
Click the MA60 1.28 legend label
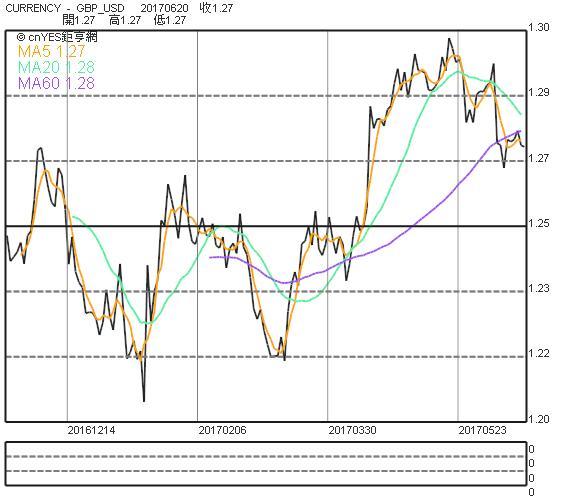click(x=56, y=83)
